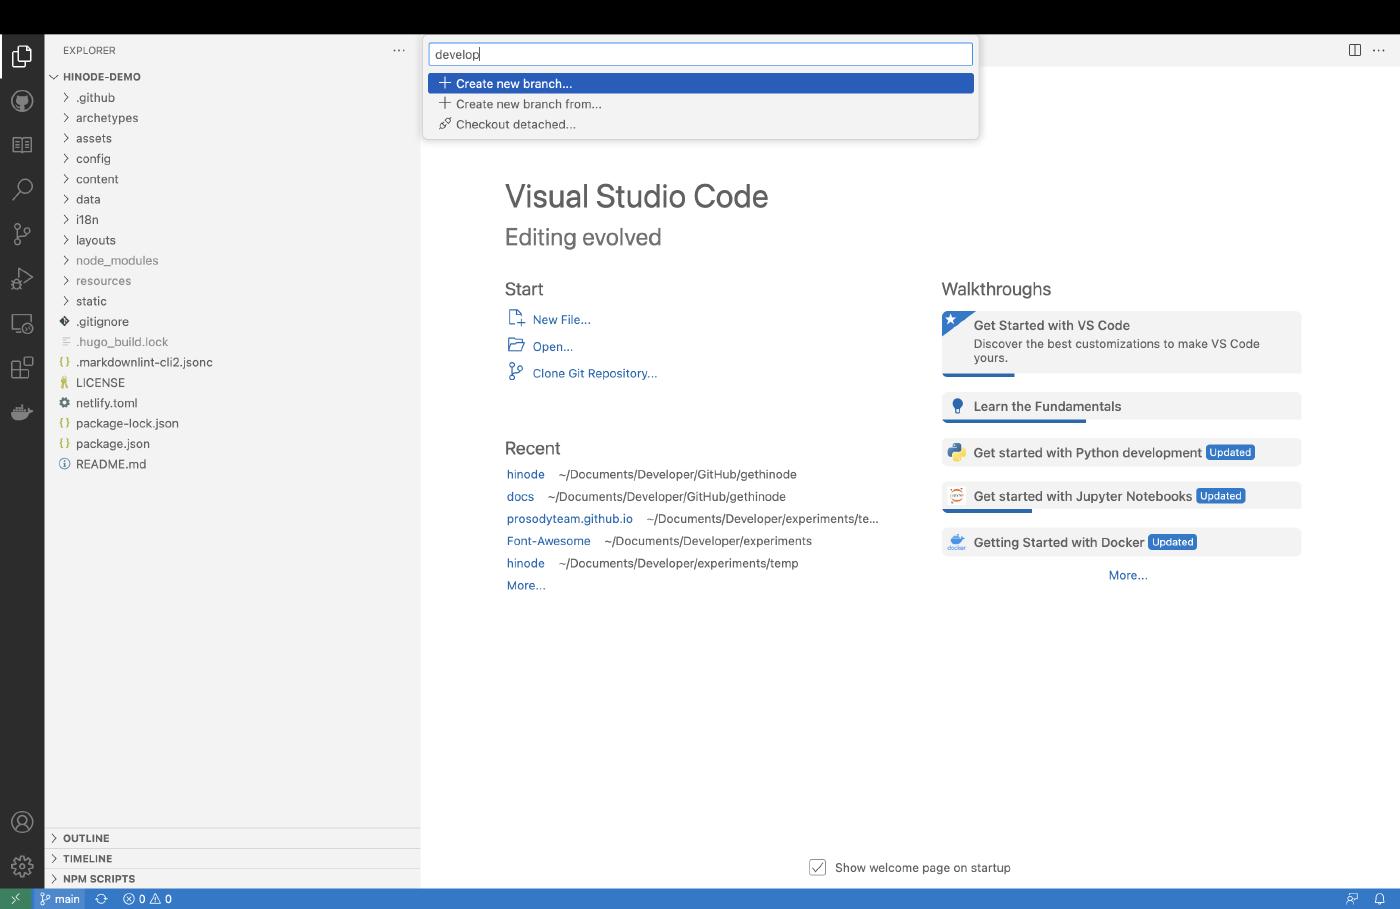Open the book-shaped activity bar icon
The height and width of the screenshot is (909, 1400).
[22, 145]
